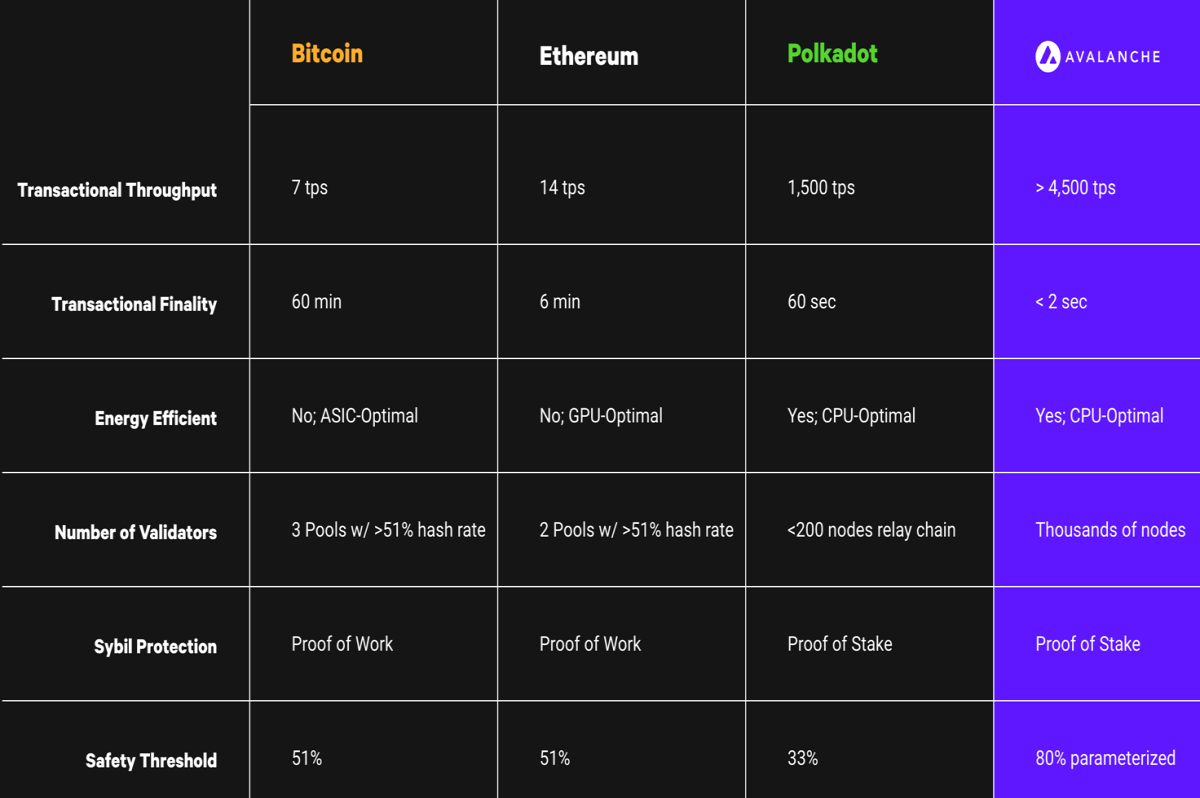Image resolution: width=1200 pixels, height=798 pixels.
Task: Click the AVALANCHE header text
Action: tap(1112, 57)
